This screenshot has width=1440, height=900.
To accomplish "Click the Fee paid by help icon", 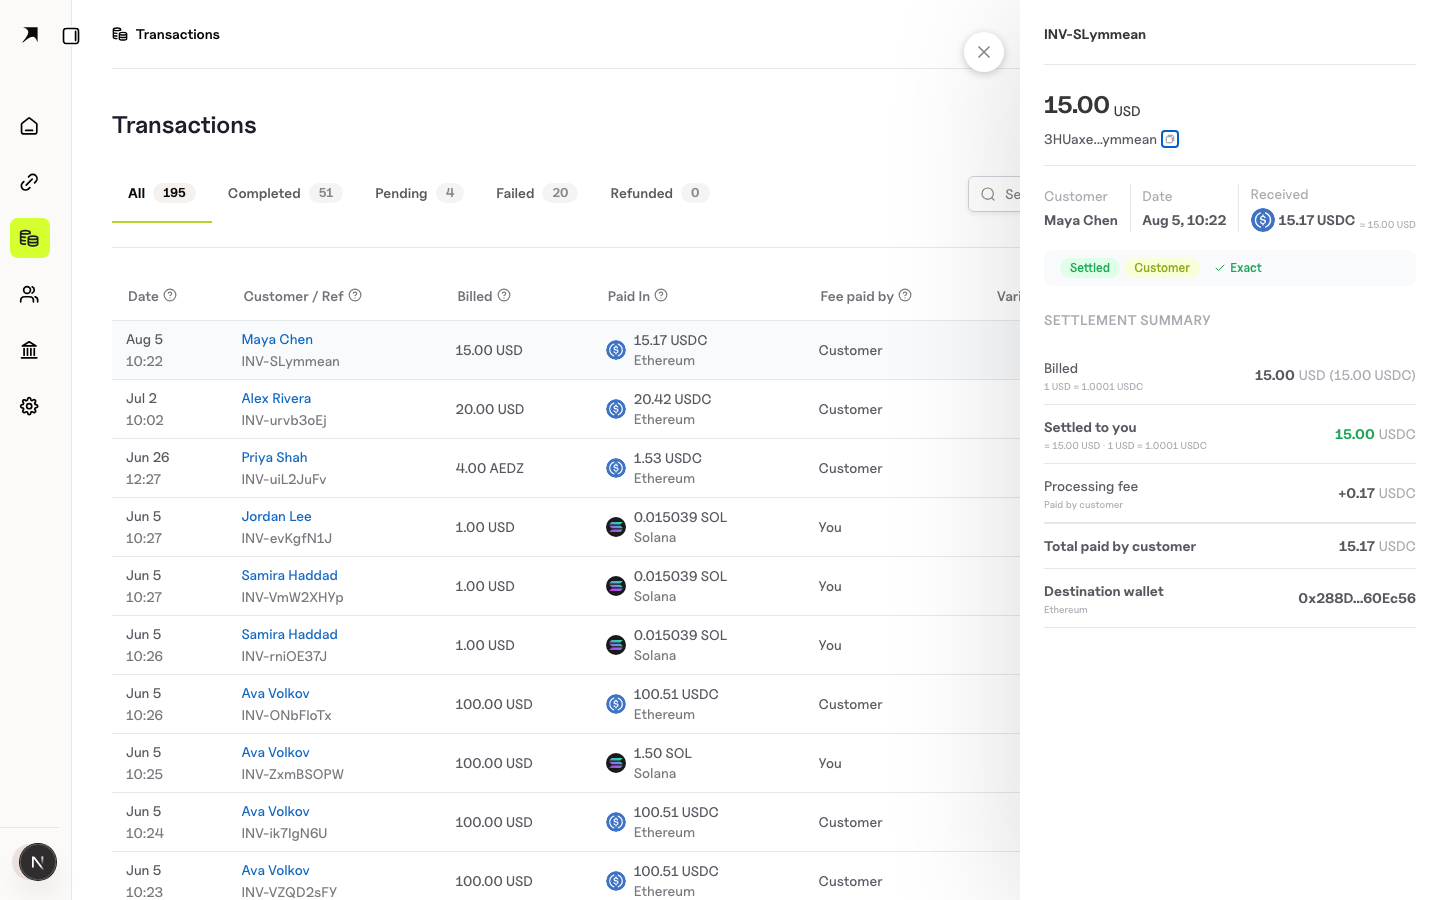I will [905, 295].
